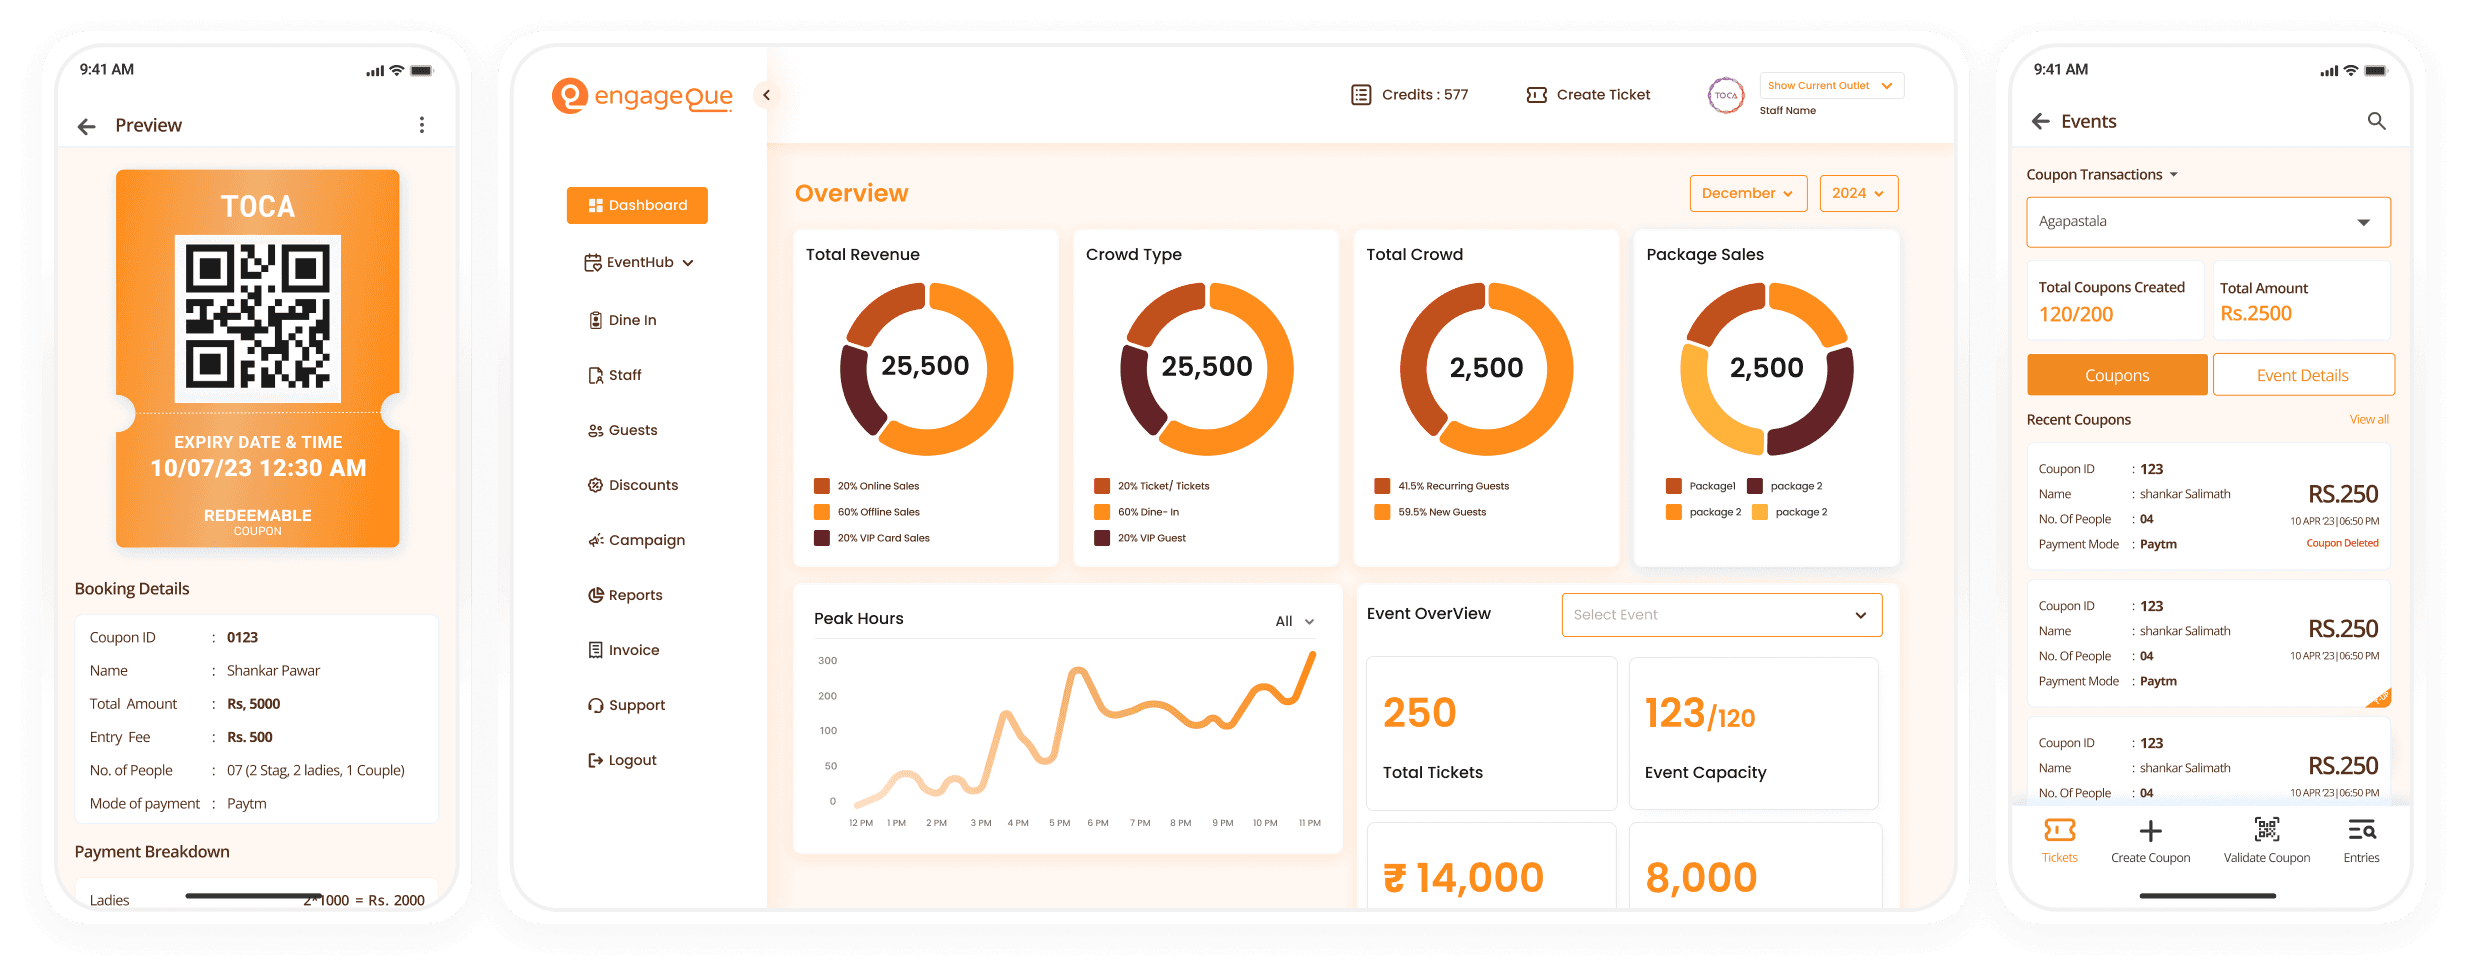The image size is (2467, 975).
Task: Click the Discounts badge icon
Action: [x=595, y=485]
